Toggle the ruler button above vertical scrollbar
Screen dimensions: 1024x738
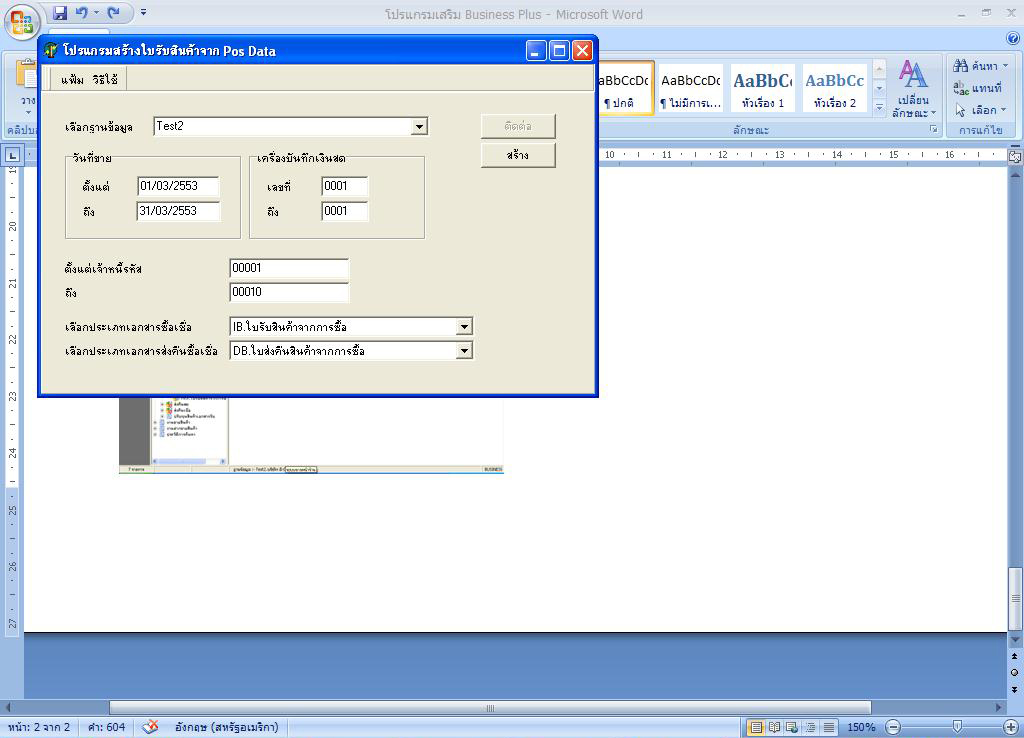click(x=1015, y=156)
